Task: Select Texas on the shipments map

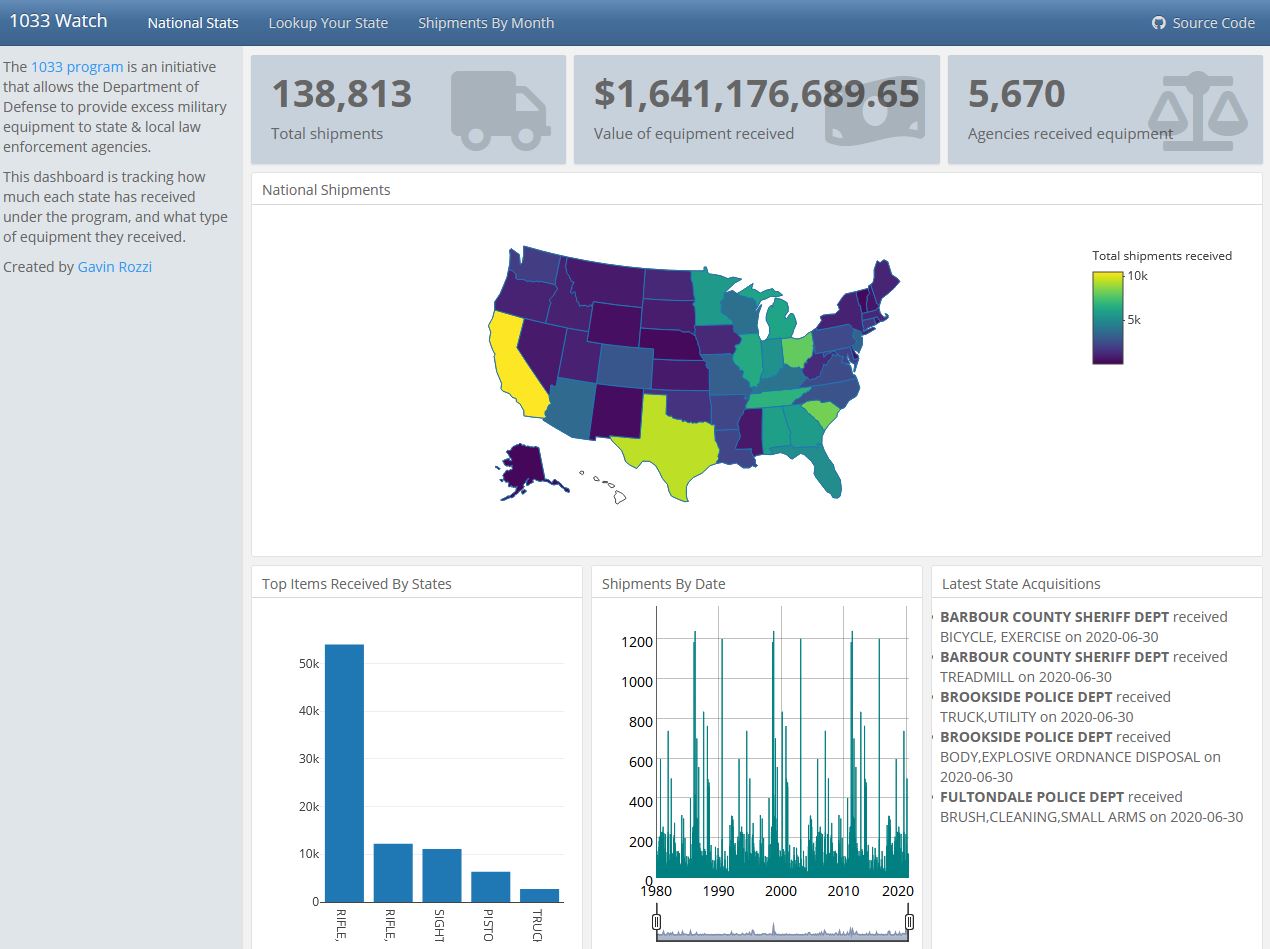Action: click(665, 440)
